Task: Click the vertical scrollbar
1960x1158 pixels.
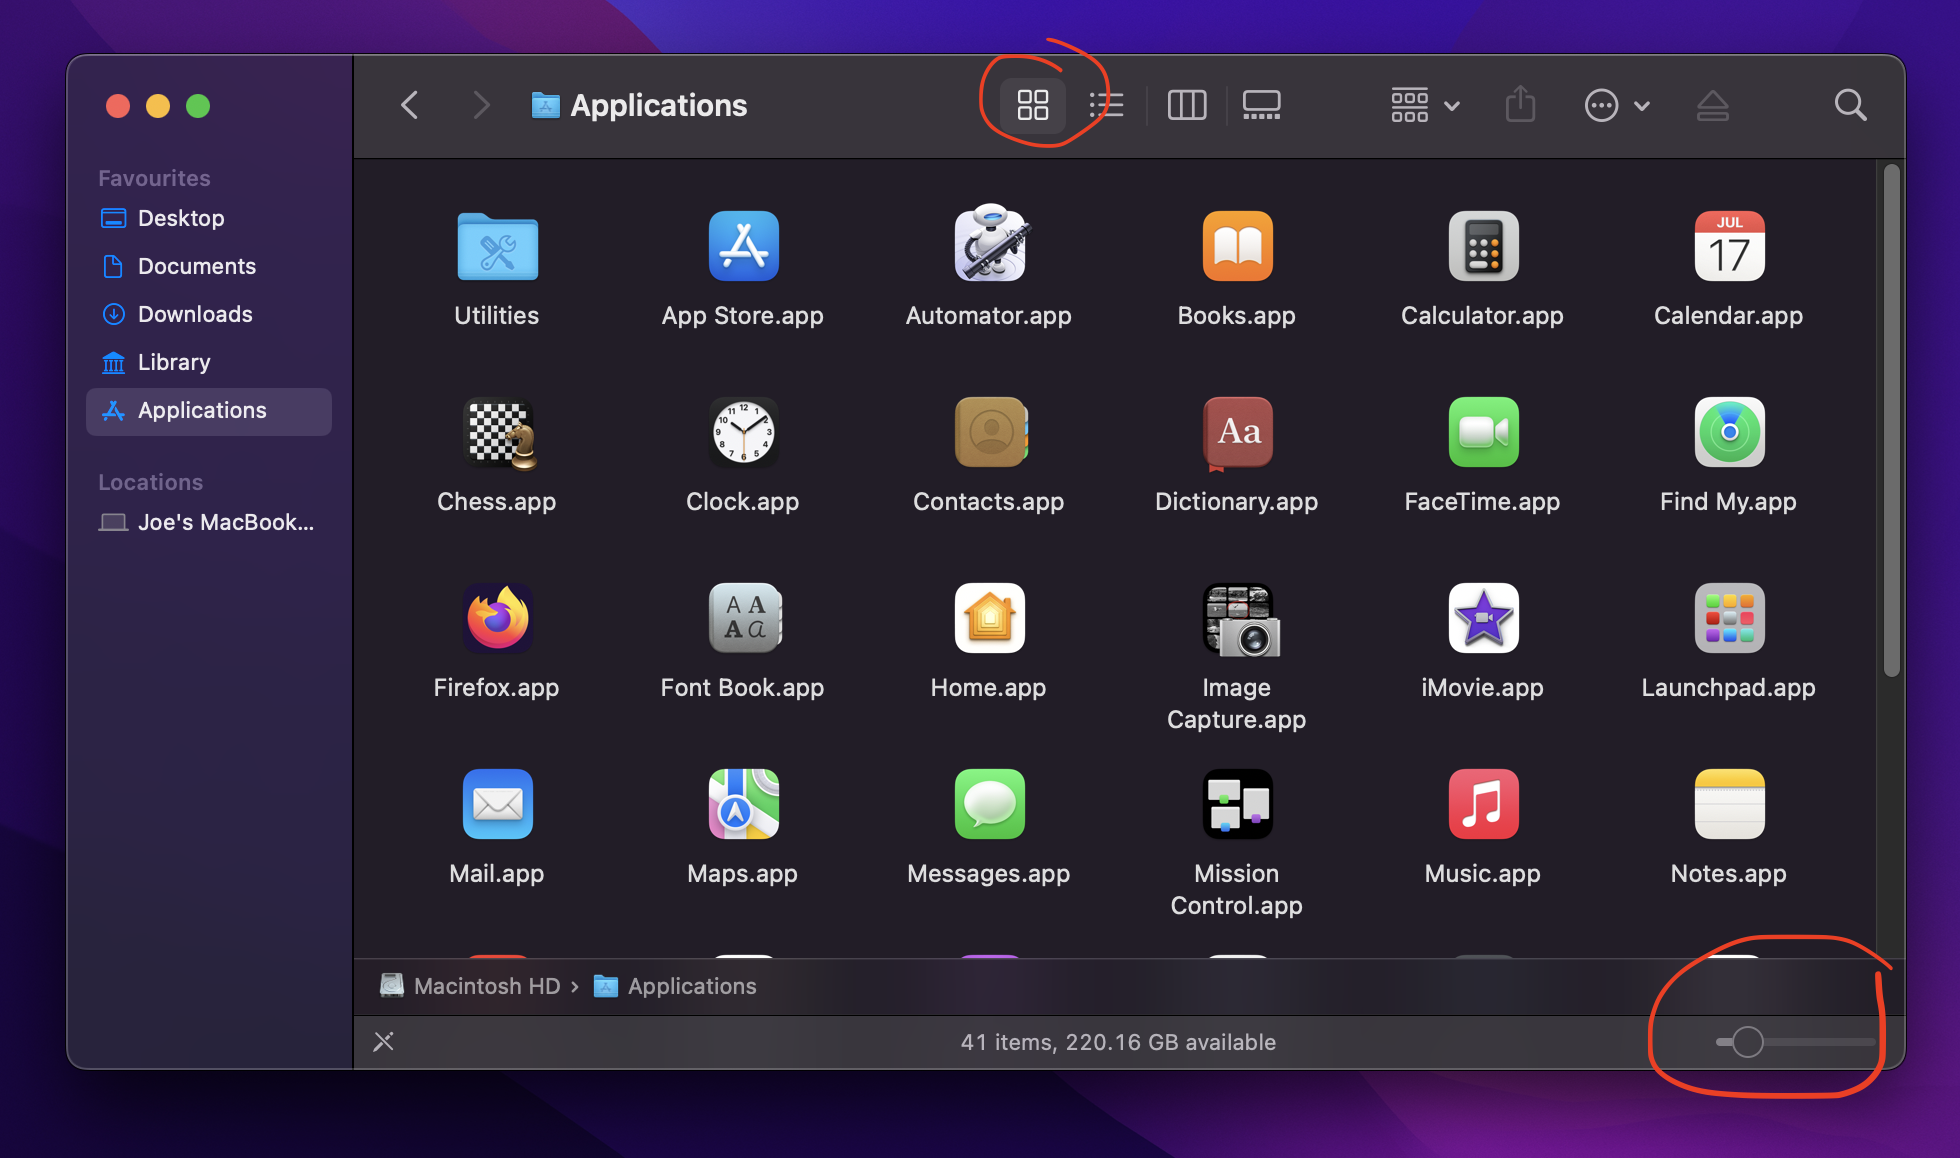Action: (x=1890, y=420)
